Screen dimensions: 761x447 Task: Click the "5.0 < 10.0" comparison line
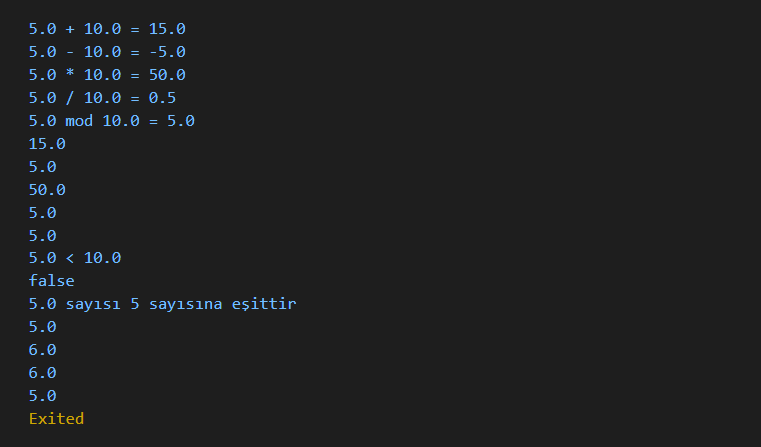pos(75,258)
